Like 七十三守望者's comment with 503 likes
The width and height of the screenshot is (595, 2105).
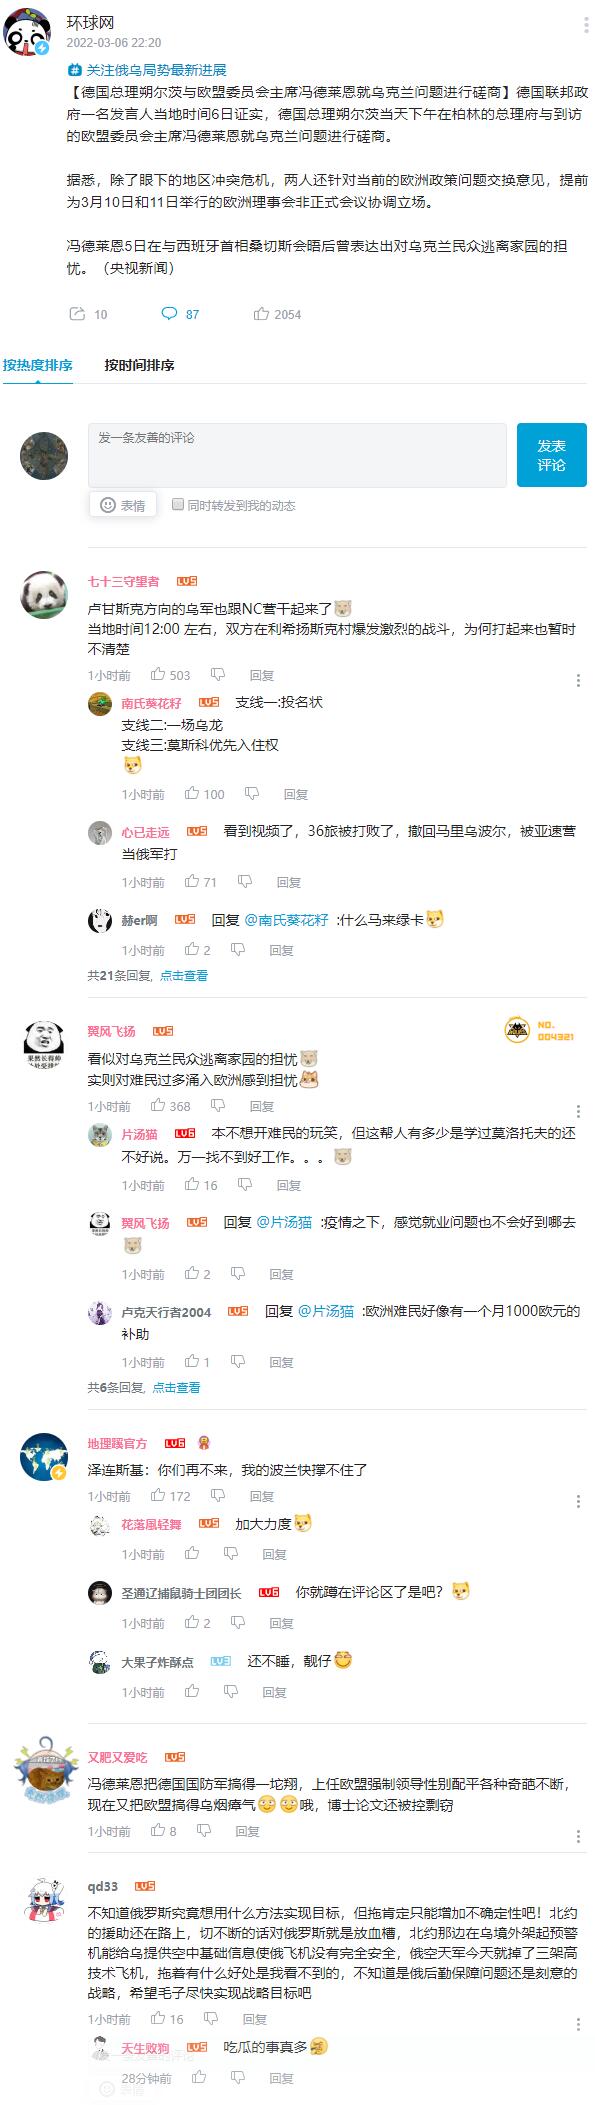pyautogui.click(x=158, y=675)
